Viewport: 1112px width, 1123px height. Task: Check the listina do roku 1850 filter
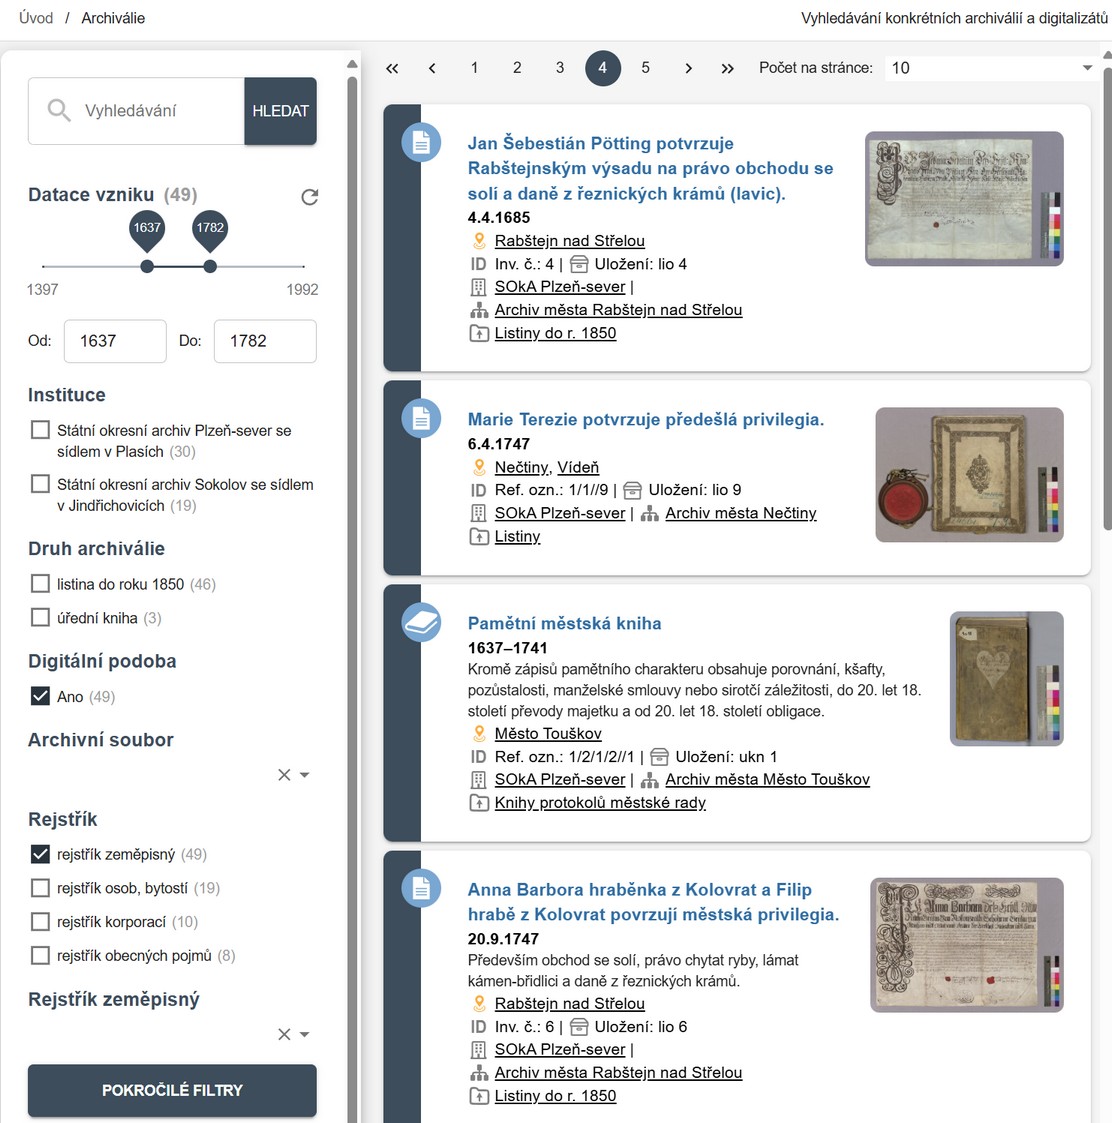click(x=40, y=584)
